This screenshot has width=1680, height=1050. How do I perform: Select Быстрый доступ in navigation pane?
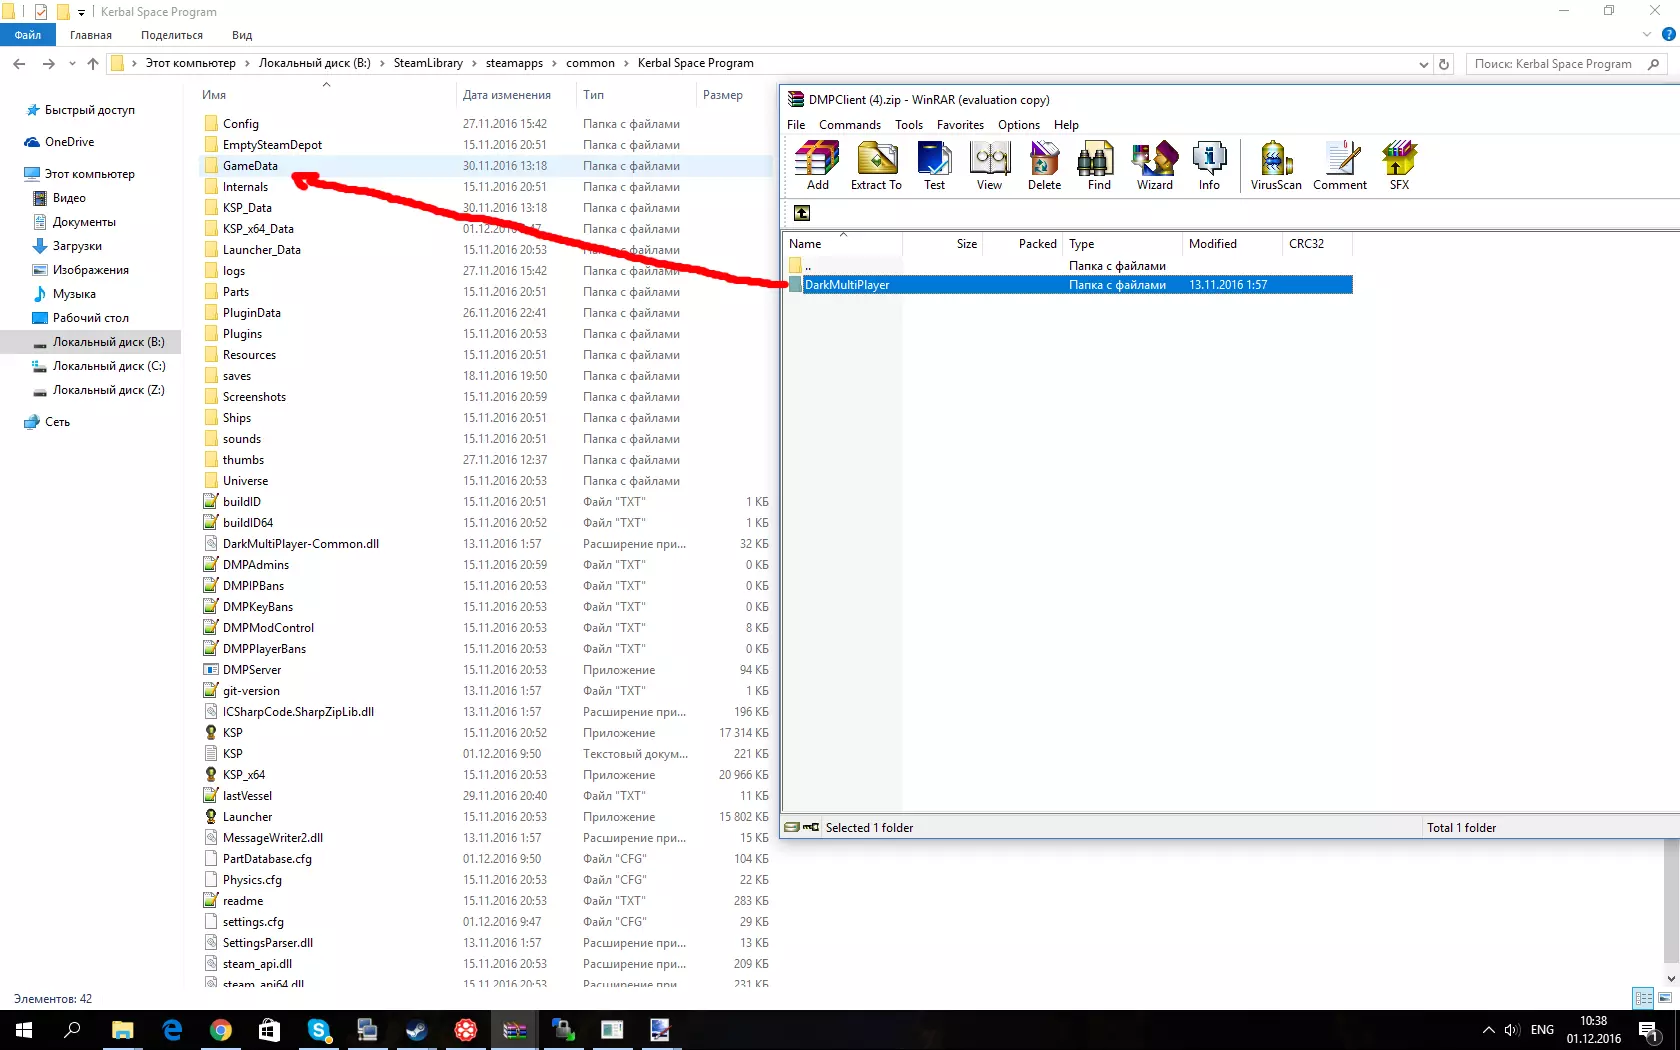pyautogui.click(x=89, y=110)
